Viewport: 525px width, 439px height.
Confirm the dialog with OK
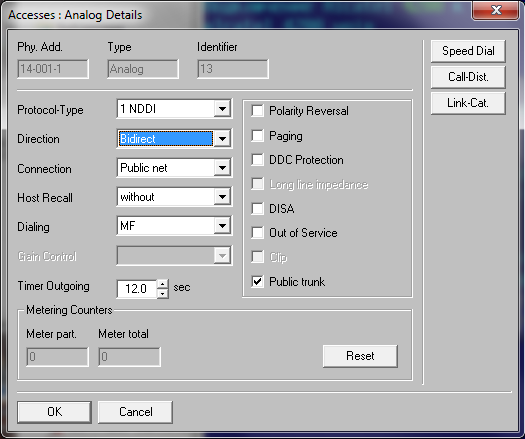click(54, 412)
